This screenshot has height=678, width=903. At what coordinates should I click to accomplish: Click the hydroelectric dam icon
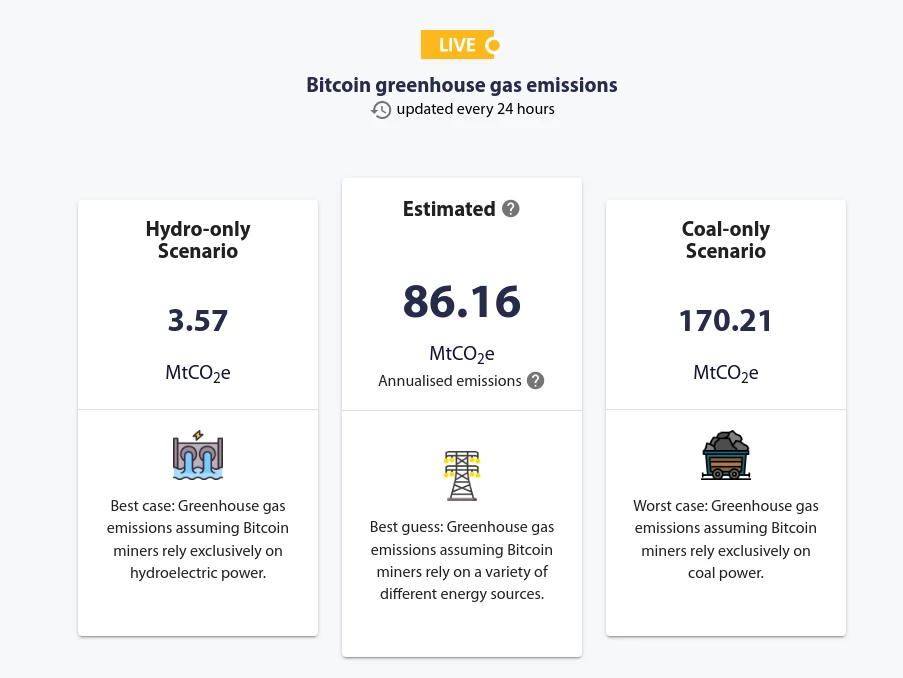197,455
